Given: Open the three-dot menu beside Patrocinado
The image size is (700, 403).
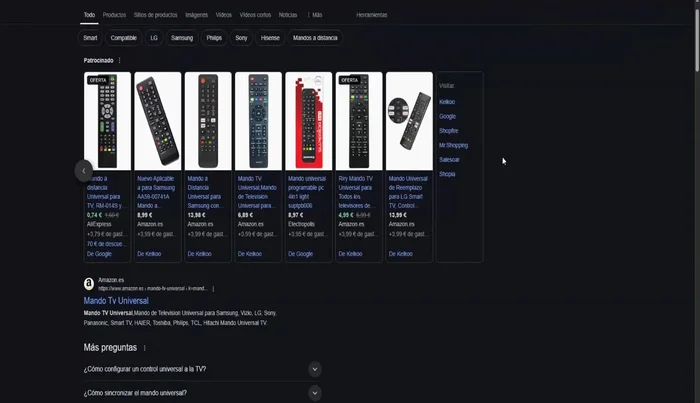Looking at the screenshot, I should [119, 61].
